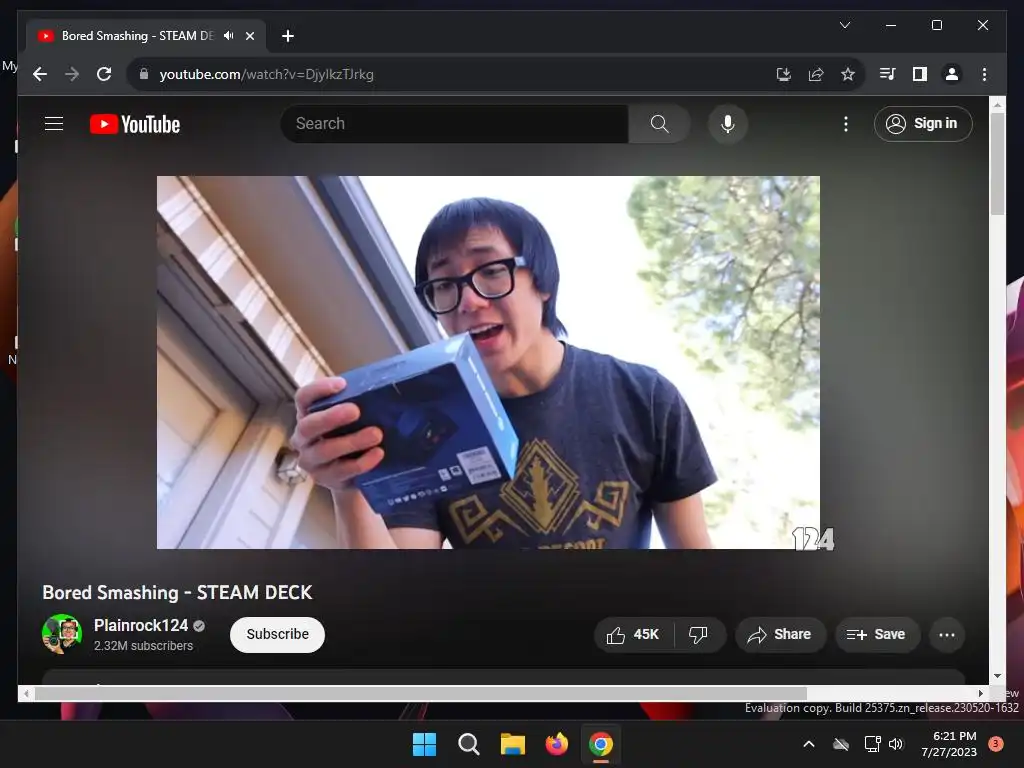This screenshot has width=1024, height=768.
Task: Click the youtube.com address bar URL
Action: coord(266,74)
